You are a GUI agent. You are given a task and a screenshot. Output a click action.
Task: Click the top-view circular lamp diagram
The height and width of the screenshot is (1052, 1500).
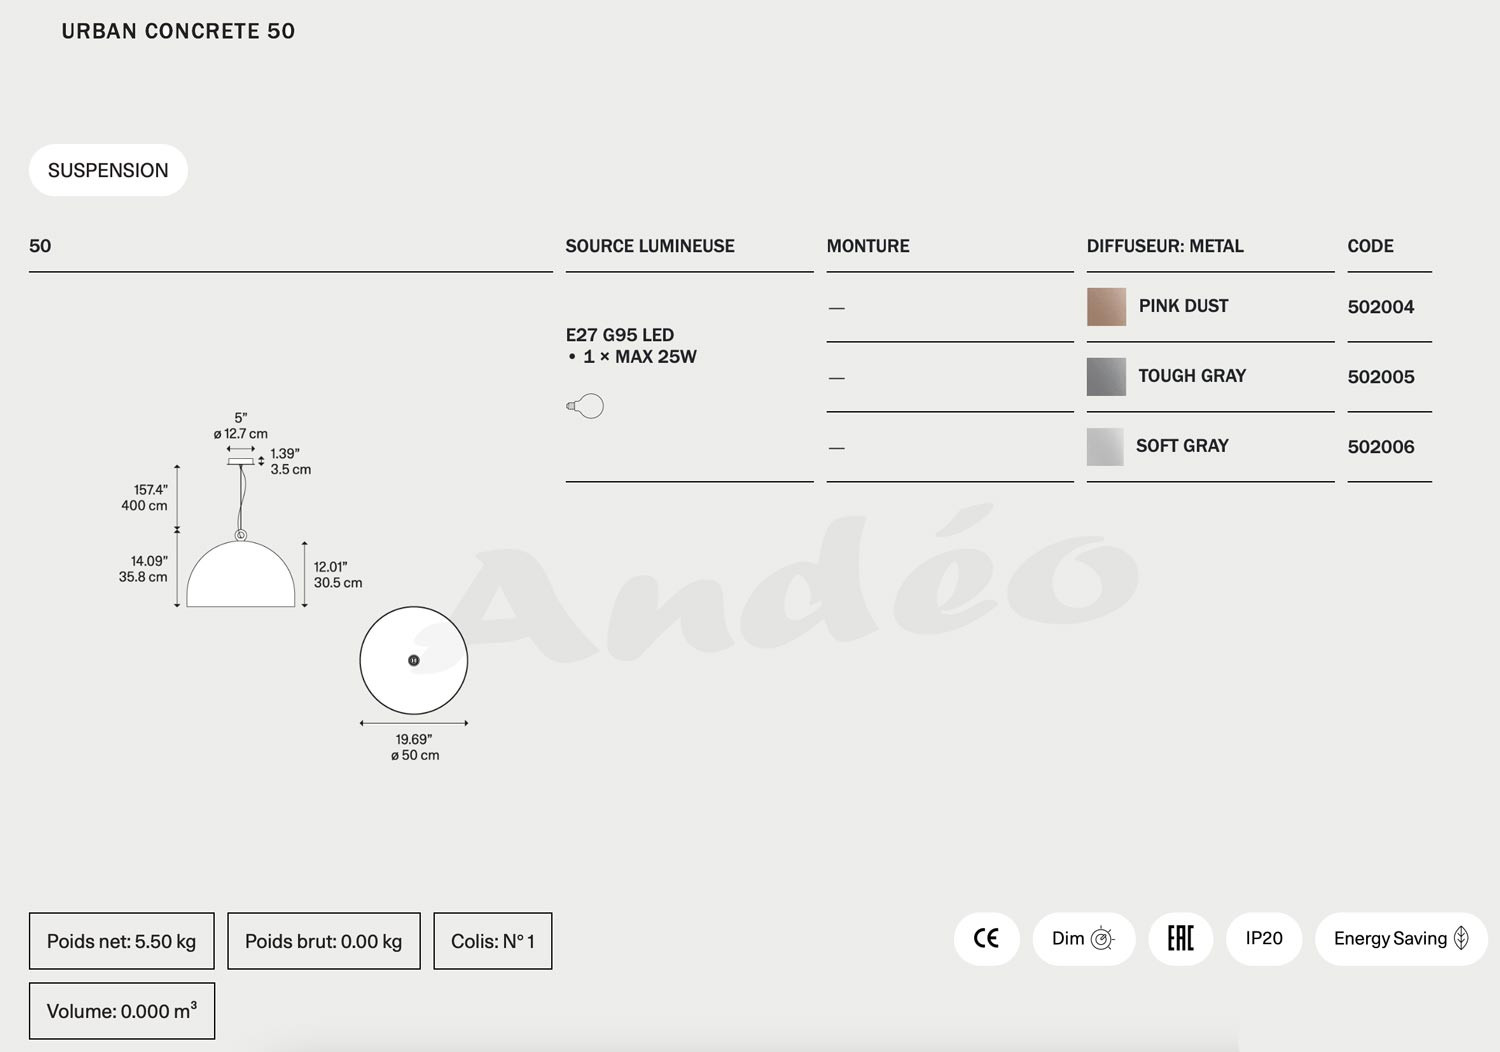pos(414,660)
